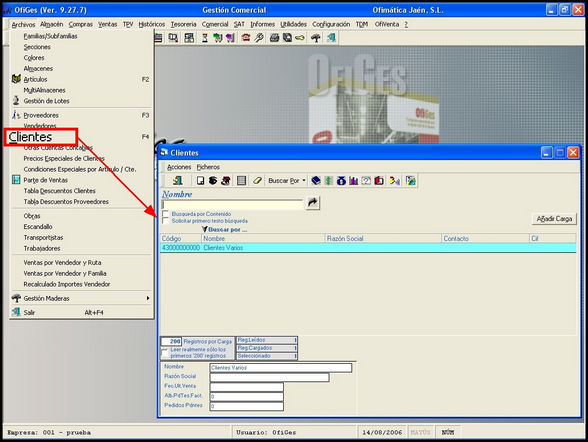Open the Configuración menu
The image size is (588, 442).
pyautogui.click(x=331, y=24)
